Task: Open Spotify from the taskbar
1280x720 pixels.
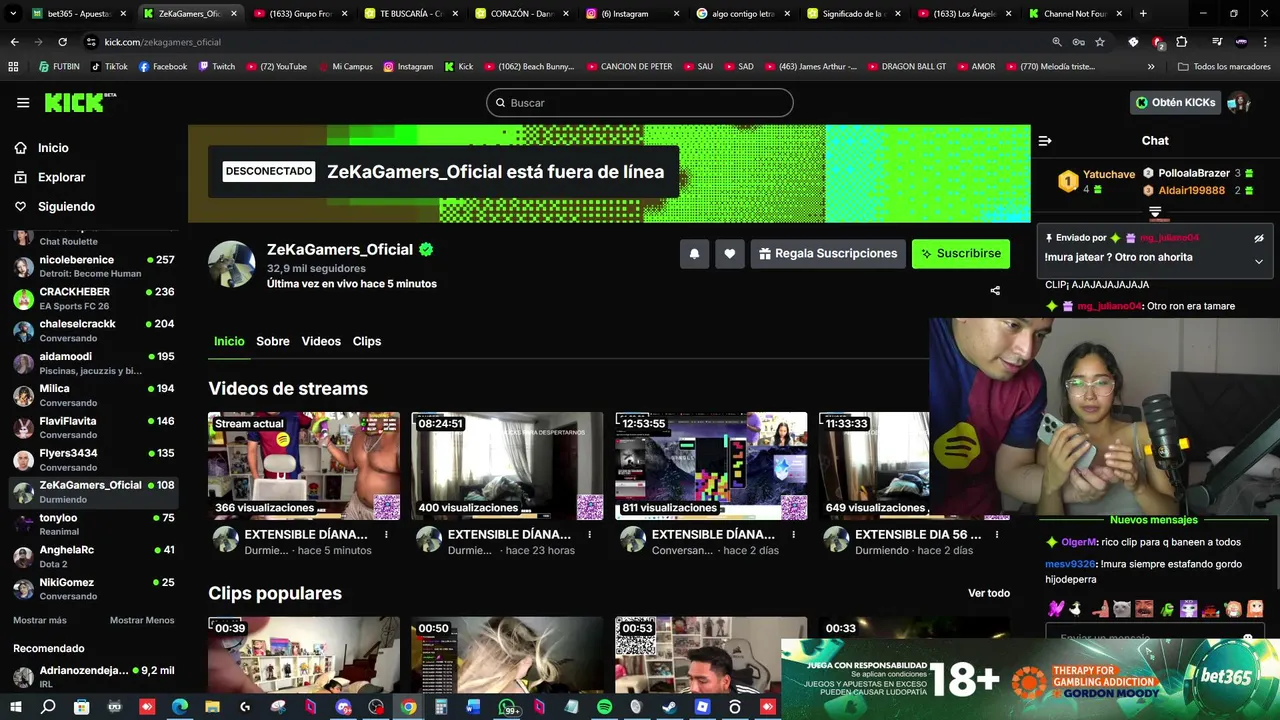Action: click(605, 707)
